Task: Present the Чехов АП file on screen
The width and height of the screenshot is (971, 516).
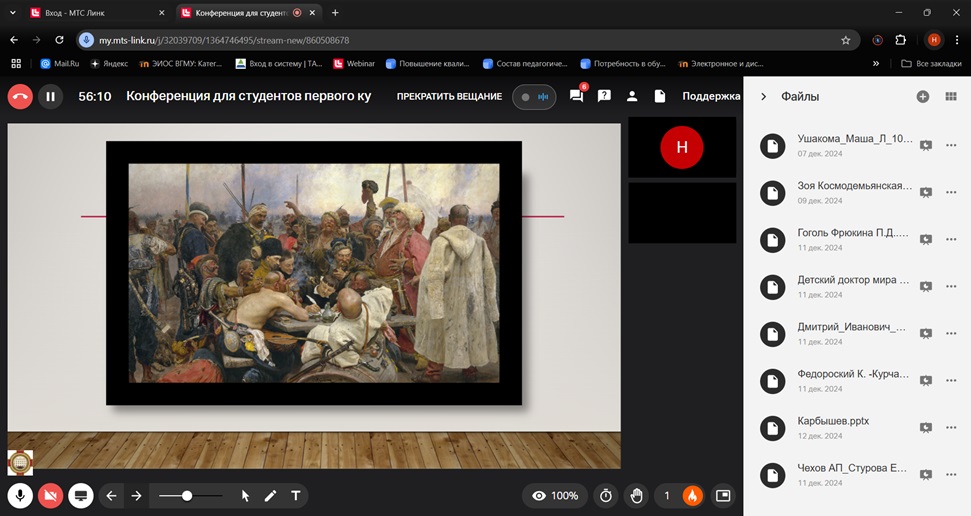Action: tap(926, 474)
